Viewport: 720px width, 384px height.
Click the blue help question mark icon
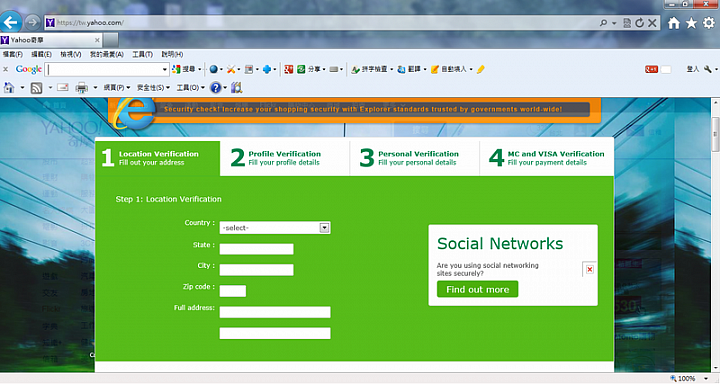tap(215, 87)
